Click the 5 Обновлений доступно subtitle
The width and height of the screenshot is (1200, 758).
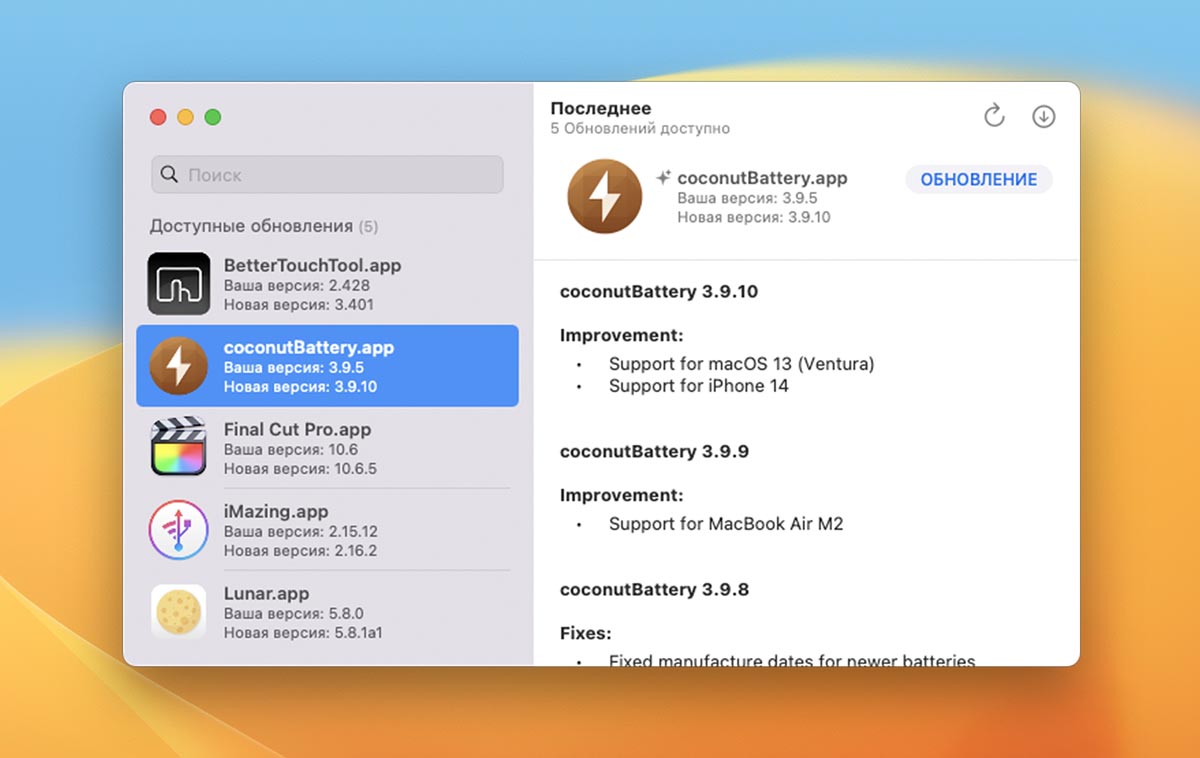(640, 129)
